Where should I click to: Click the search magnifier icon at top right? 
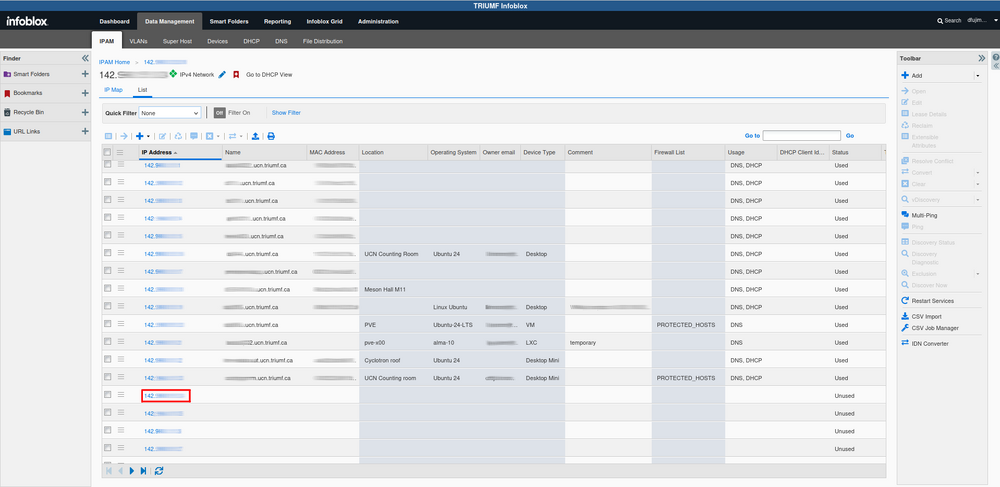[940, 21]
